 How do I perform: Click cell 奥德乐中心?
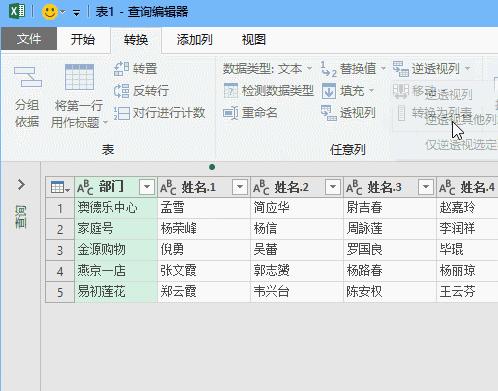[x=116, y=208]
